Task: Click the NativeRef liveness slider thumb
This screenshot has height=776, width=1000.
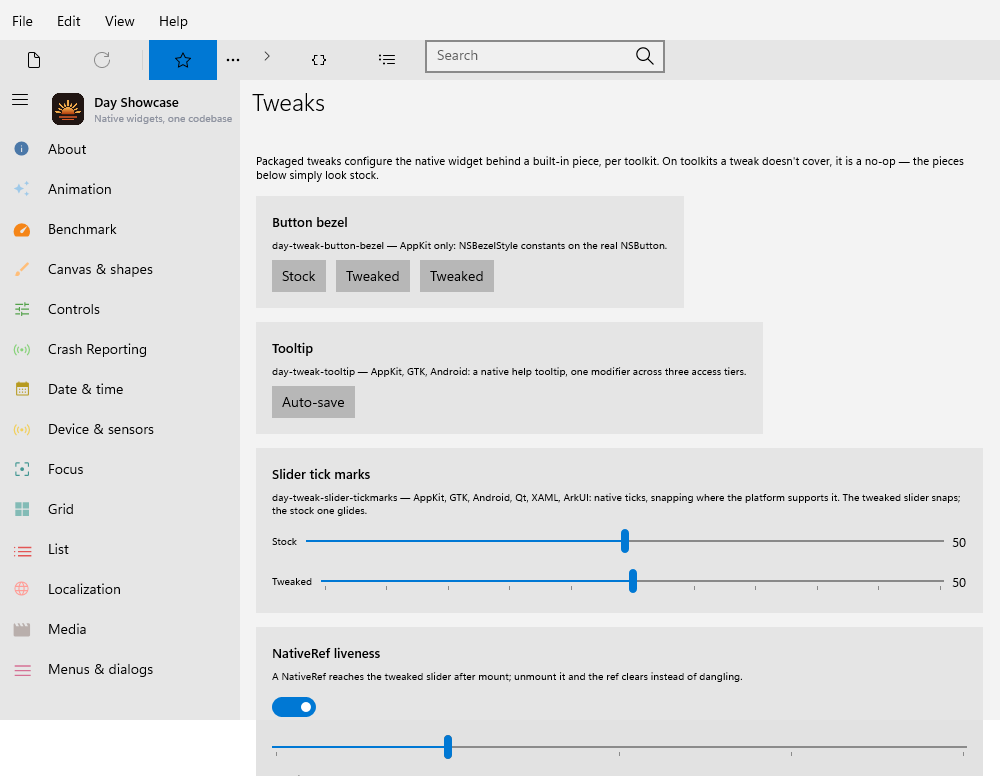Action: click(448, 747)
